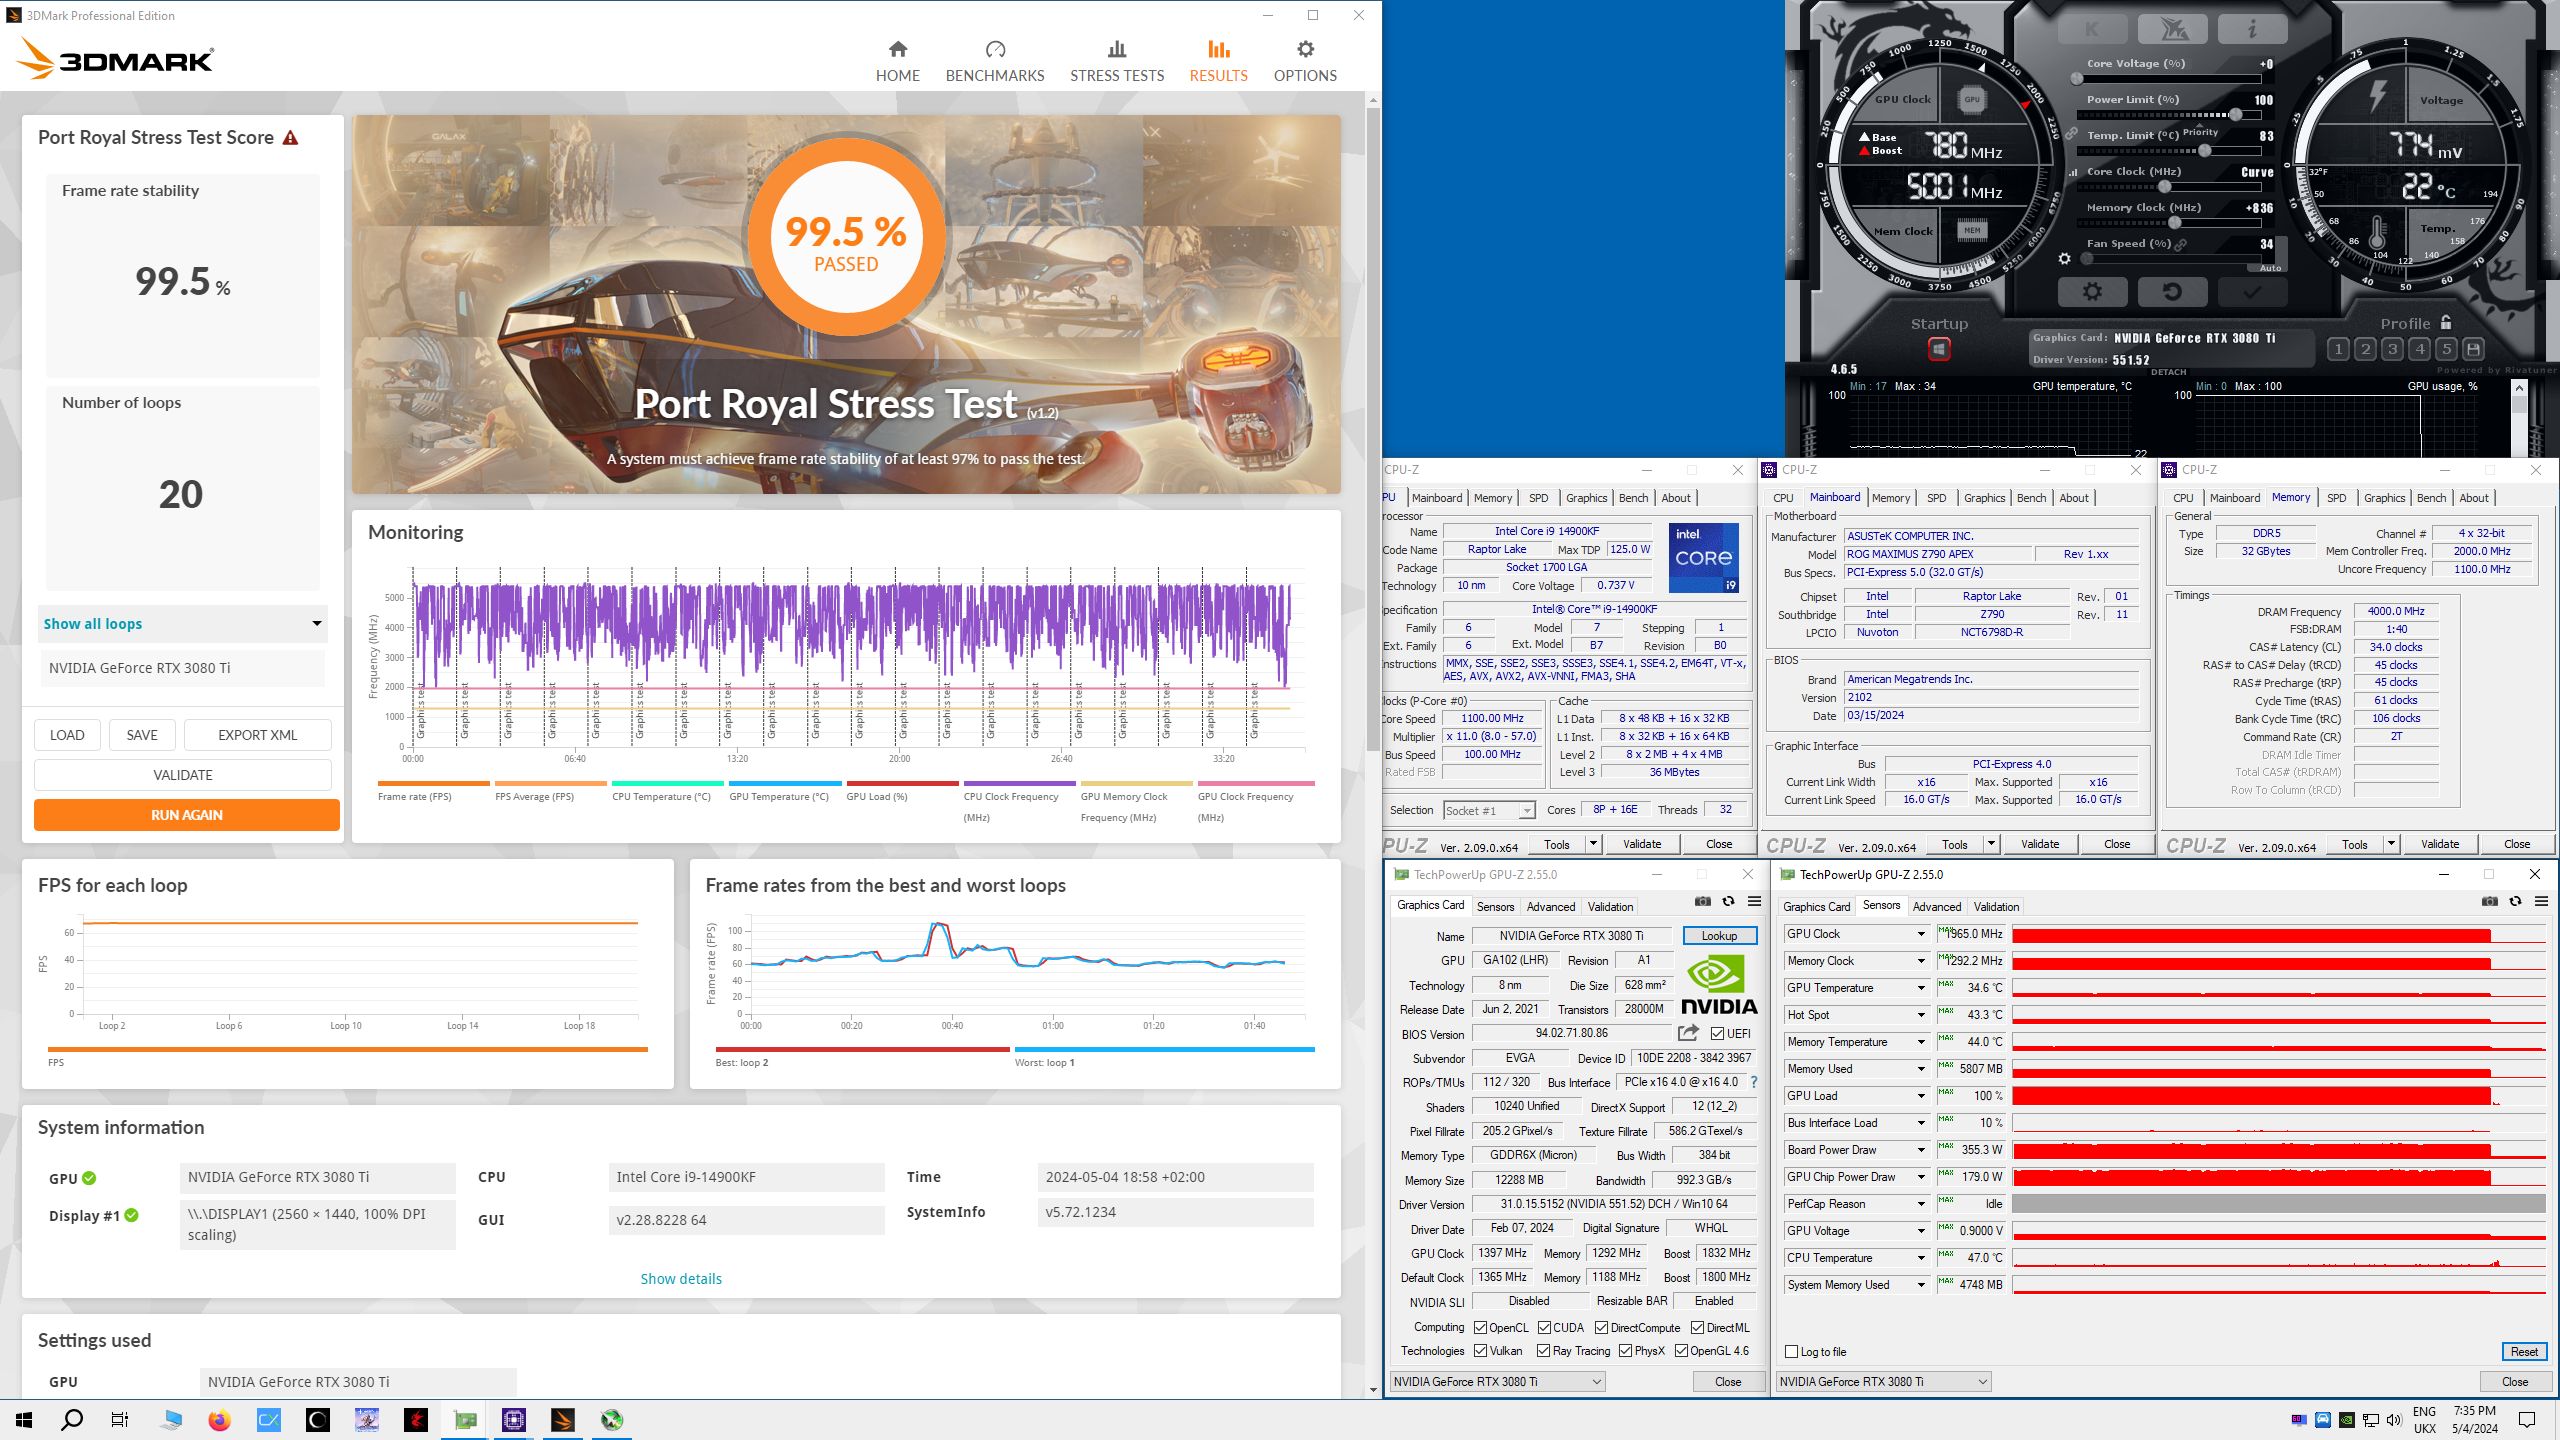
Task: Click the RUN AGAIN button
Action: 186,815
